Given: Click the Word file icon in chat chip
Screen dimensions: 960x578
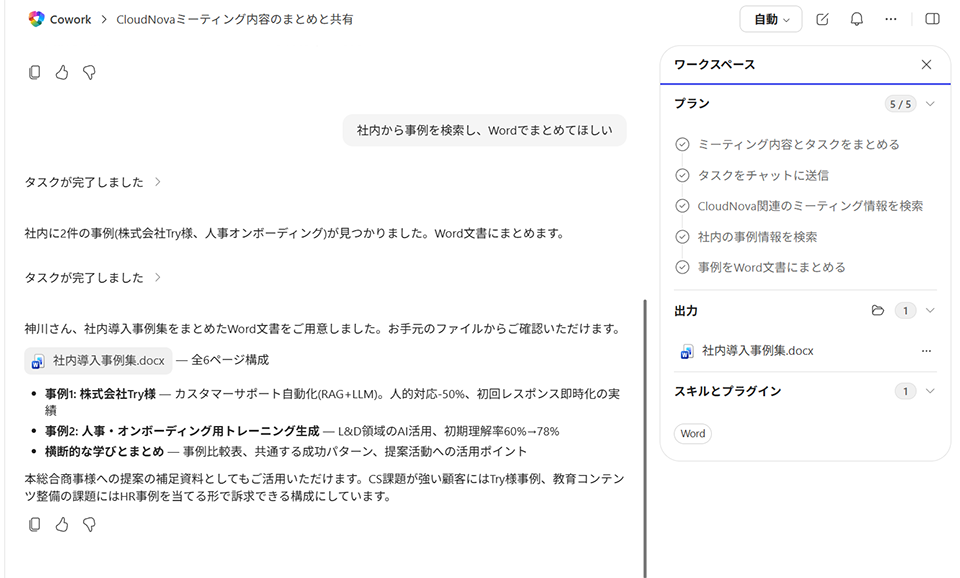Looking at the screenshot, I should [38, 361].
